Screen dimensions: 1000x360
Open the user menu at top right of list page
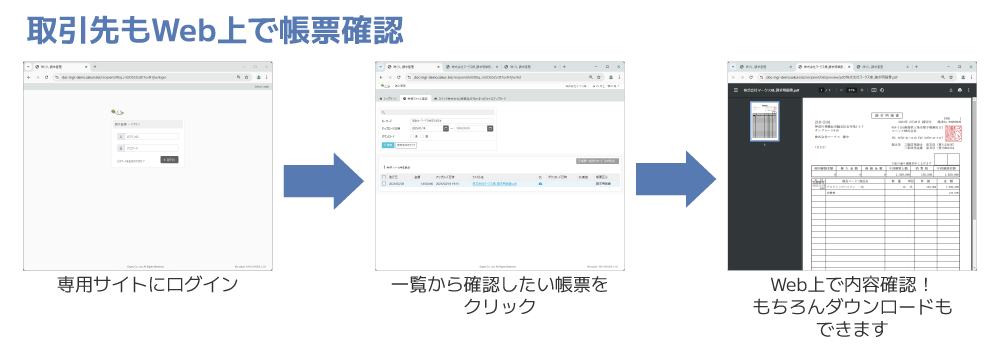[607, 86]
